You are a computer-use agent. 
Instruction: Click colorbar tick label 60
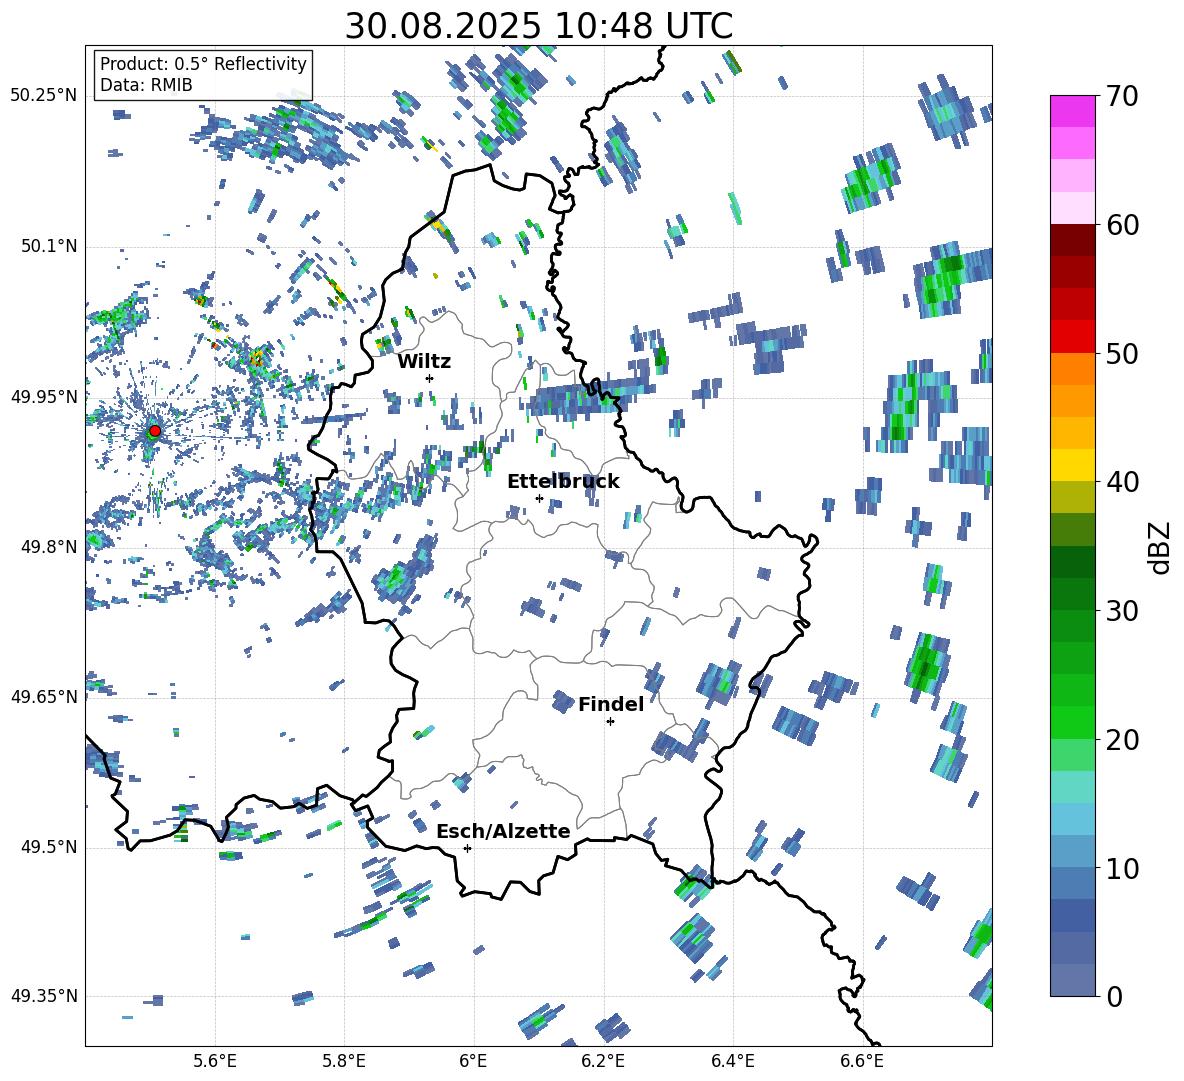(x=1122, y=225)
